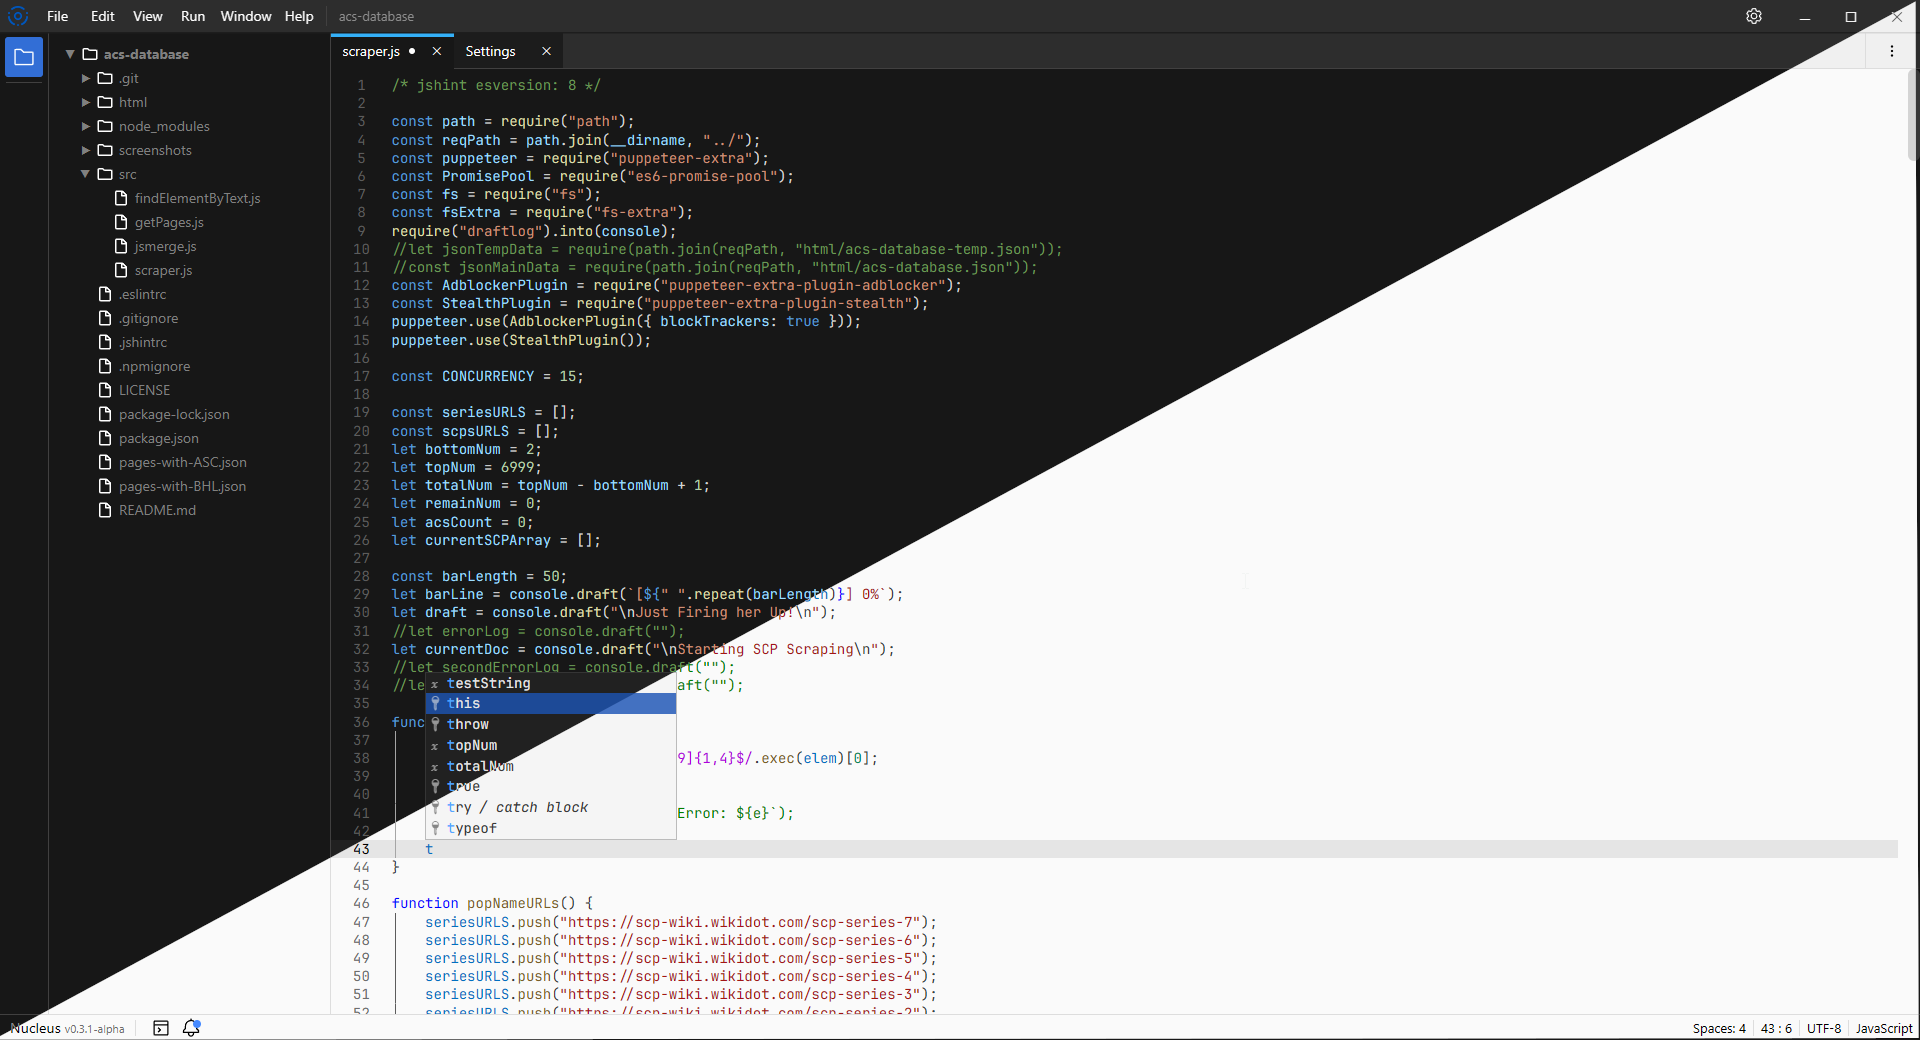
Task: Open the Run menu
Action: tap(193, 16)
